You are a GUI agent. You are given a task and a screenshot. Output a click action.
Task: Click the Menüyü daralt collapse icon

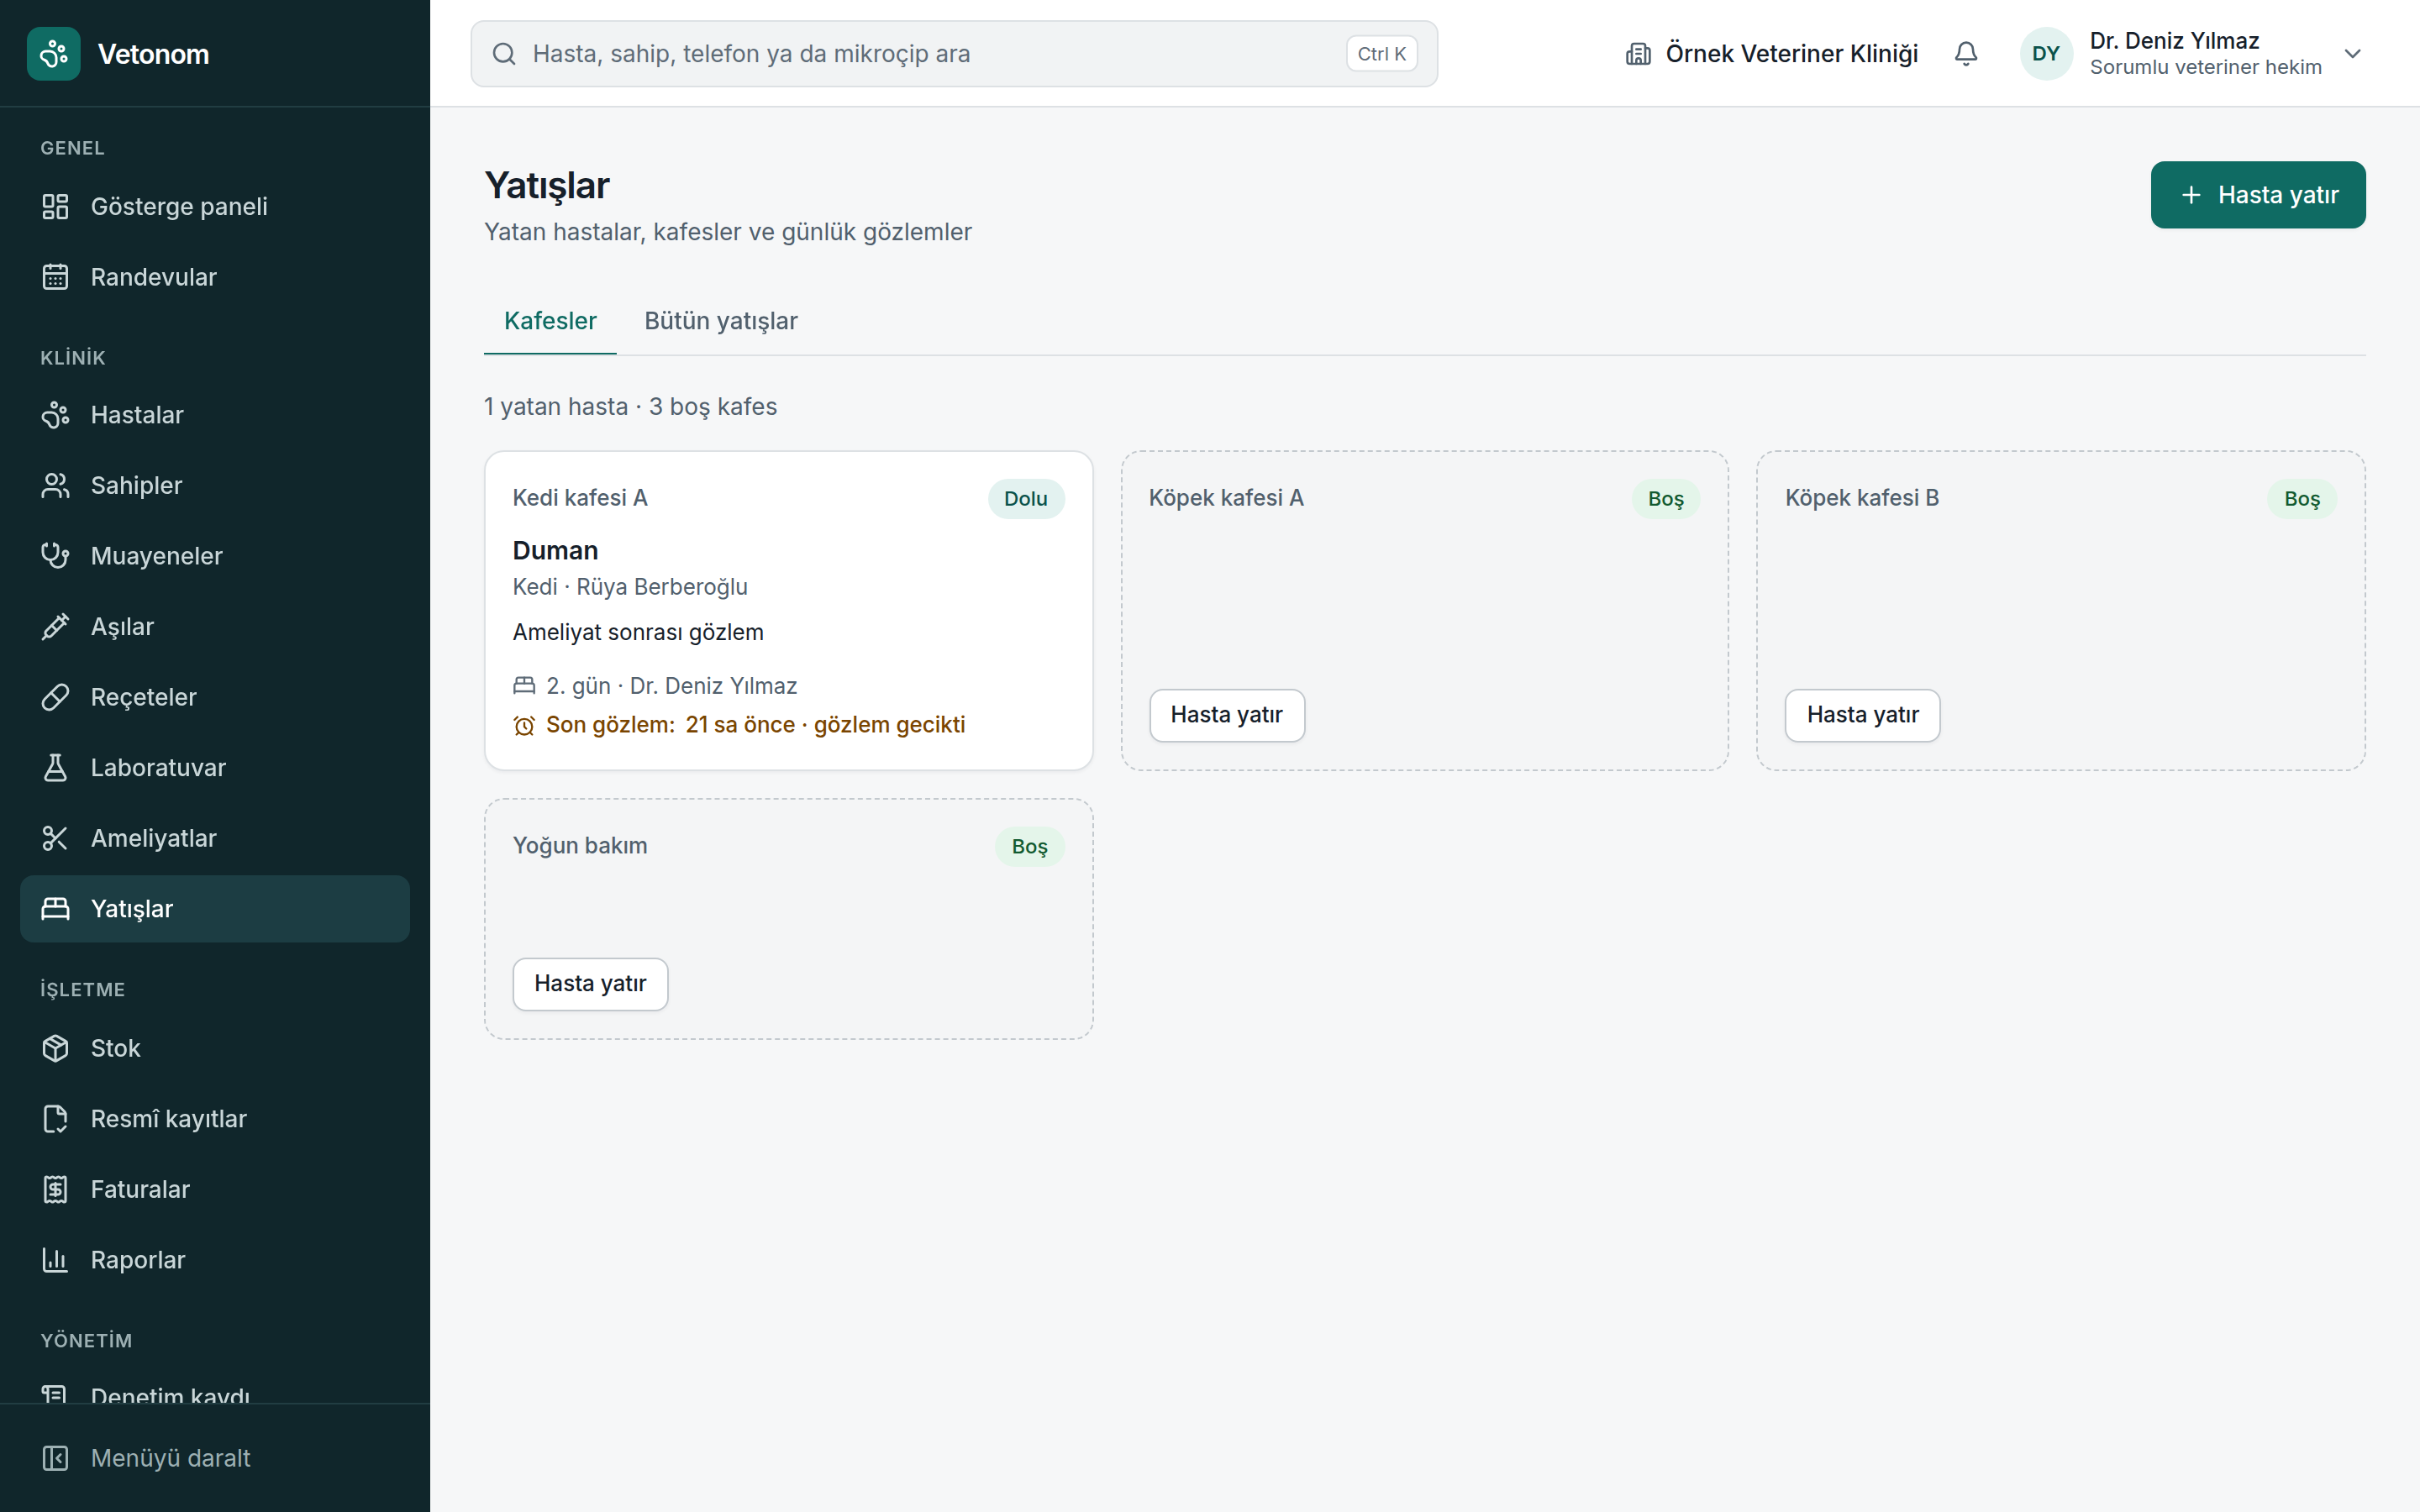point(55,1458)
